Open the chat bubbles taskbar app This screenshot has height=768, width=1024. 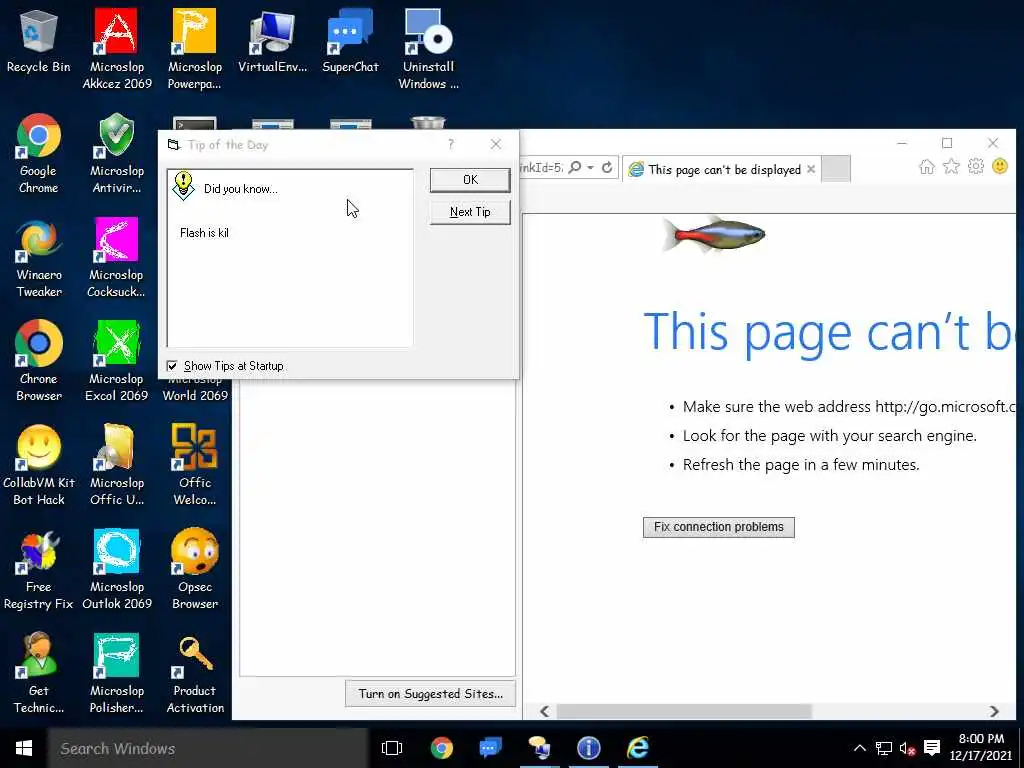tap(490, 748)
